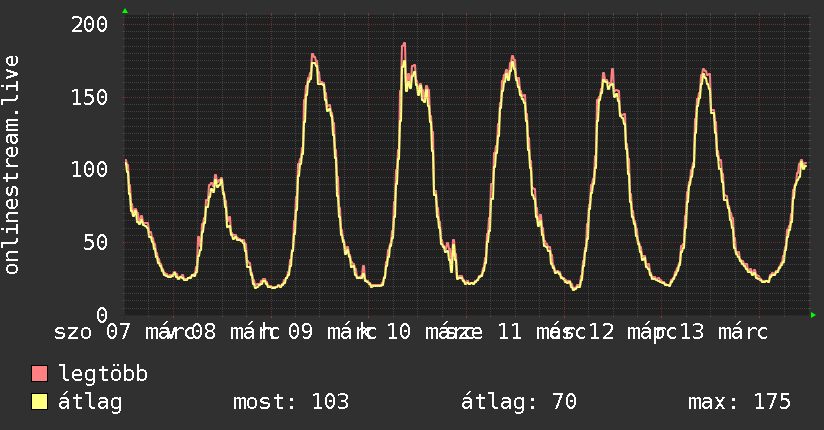This screenshot has height=430, width=824.
Task: Click the 0 y-axis label
Action: [x=102, y=315]
